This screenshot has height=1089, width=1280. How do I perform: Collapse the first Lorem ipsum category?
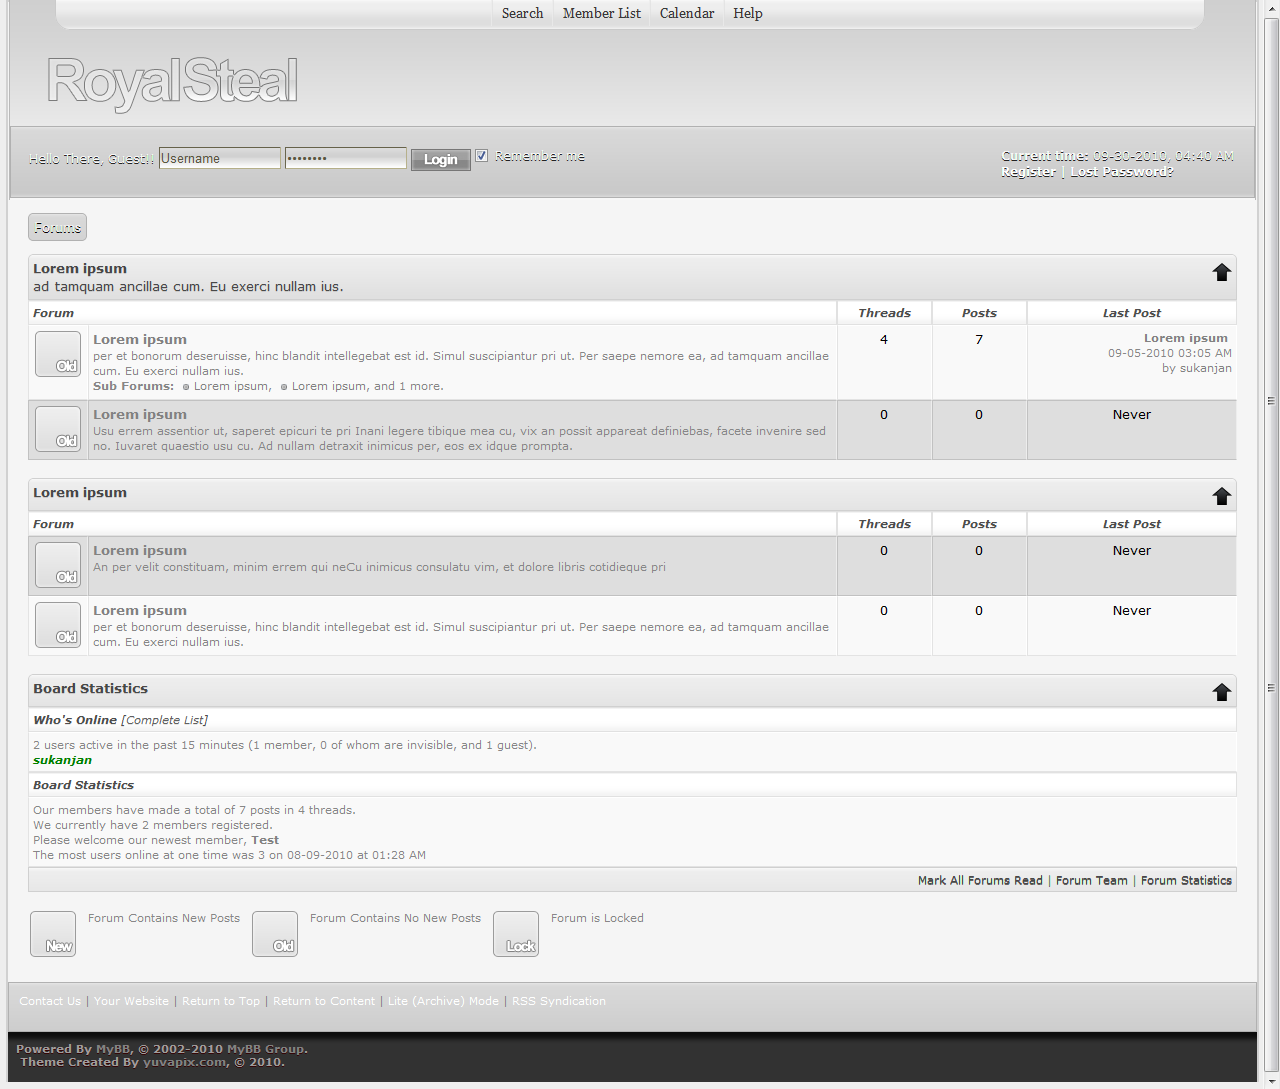(1221, 272)
